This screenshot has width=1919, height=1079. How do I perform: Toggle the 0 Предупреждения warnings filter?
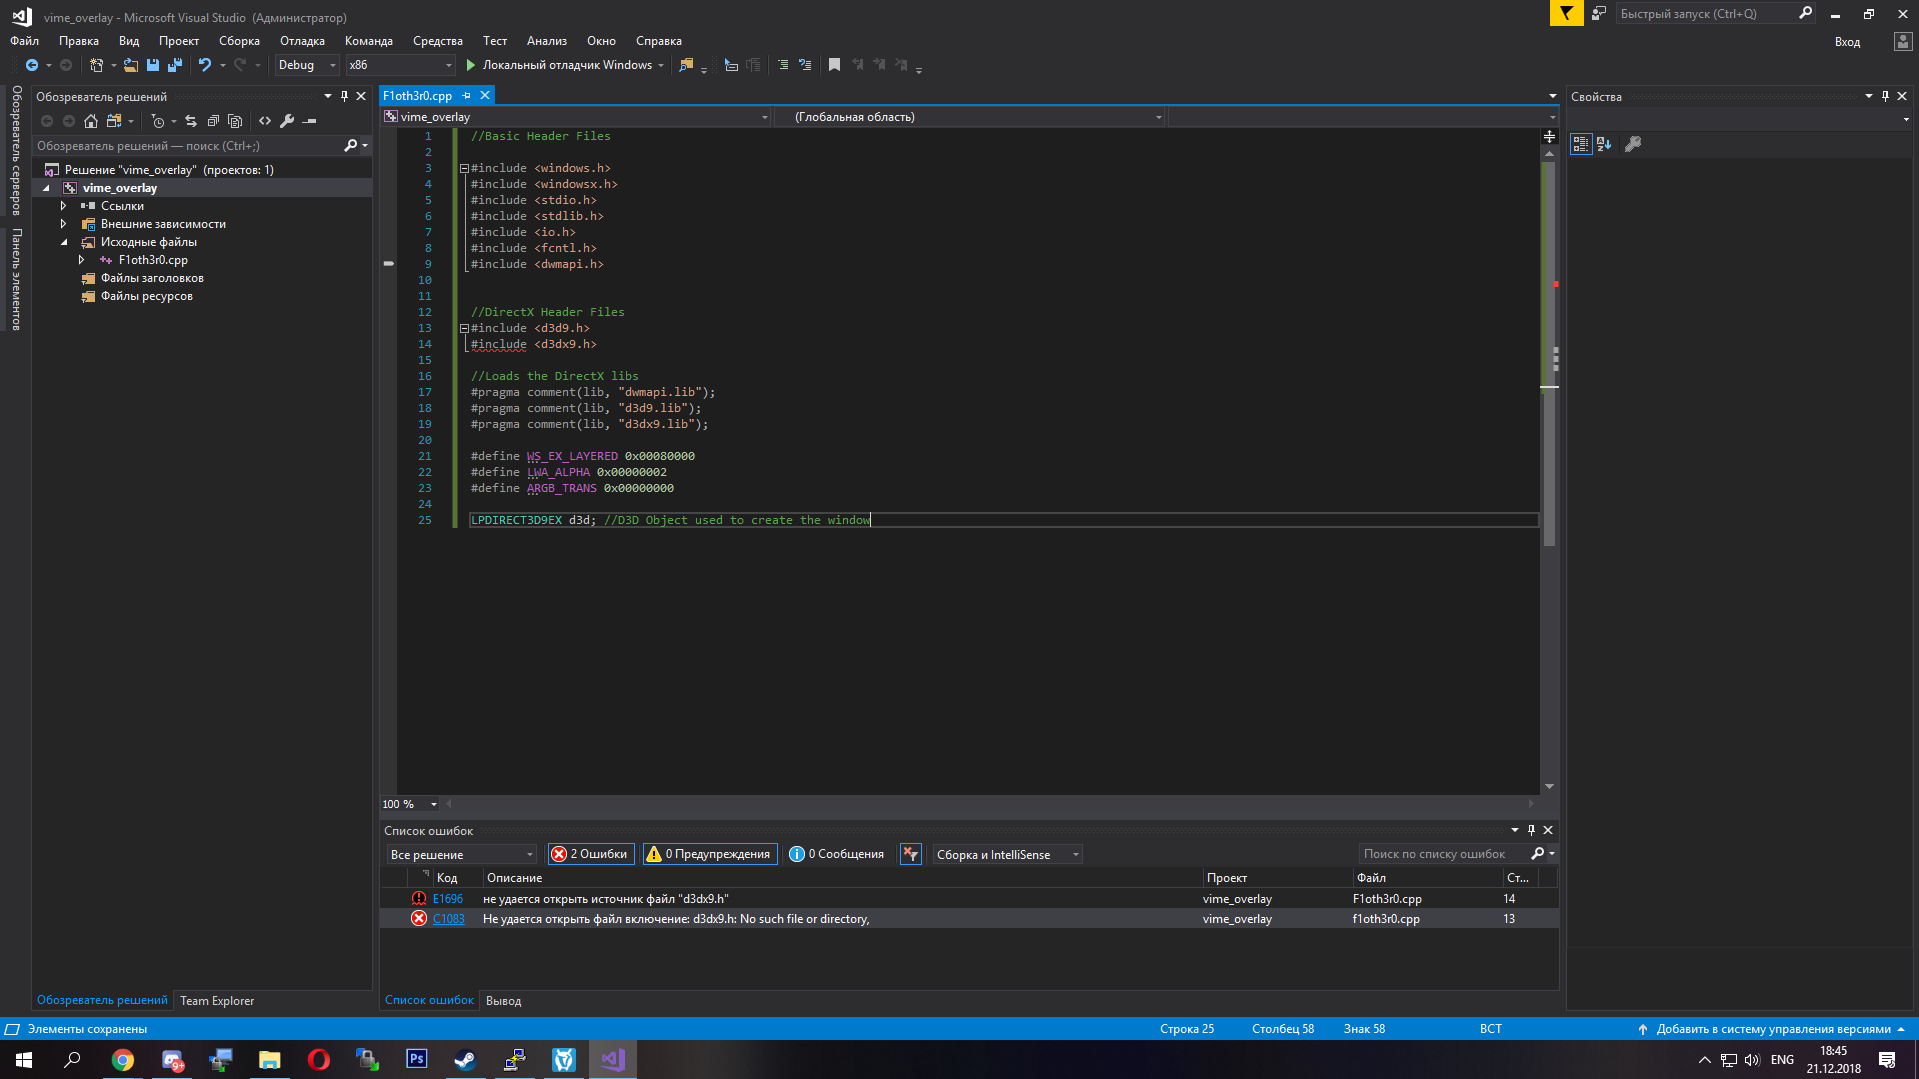click(x=709, y=854)
